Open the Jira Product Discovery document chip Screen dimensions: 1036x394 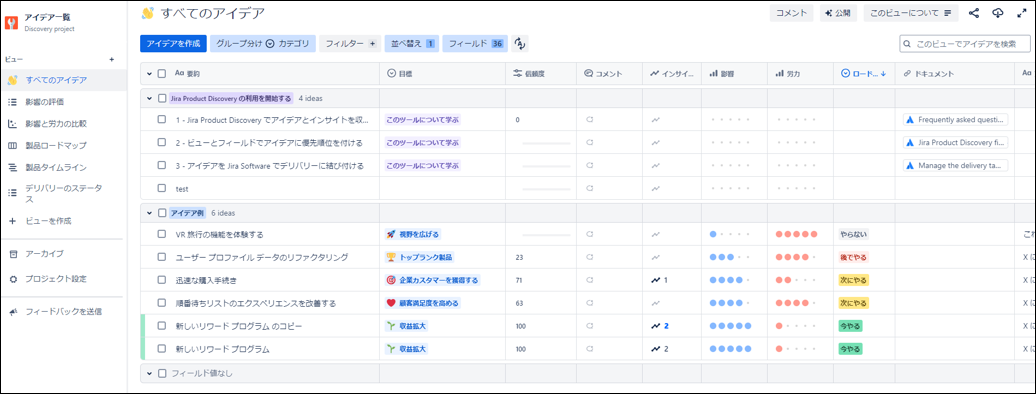[955, 142]
